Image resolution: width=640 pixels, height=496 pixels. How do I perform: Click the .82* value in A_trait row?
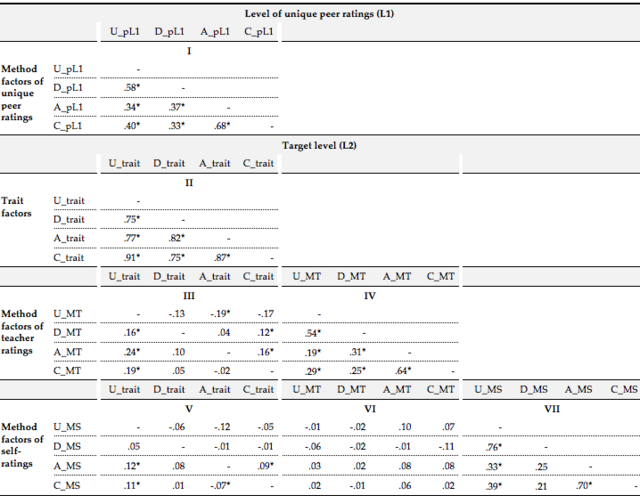177,238
